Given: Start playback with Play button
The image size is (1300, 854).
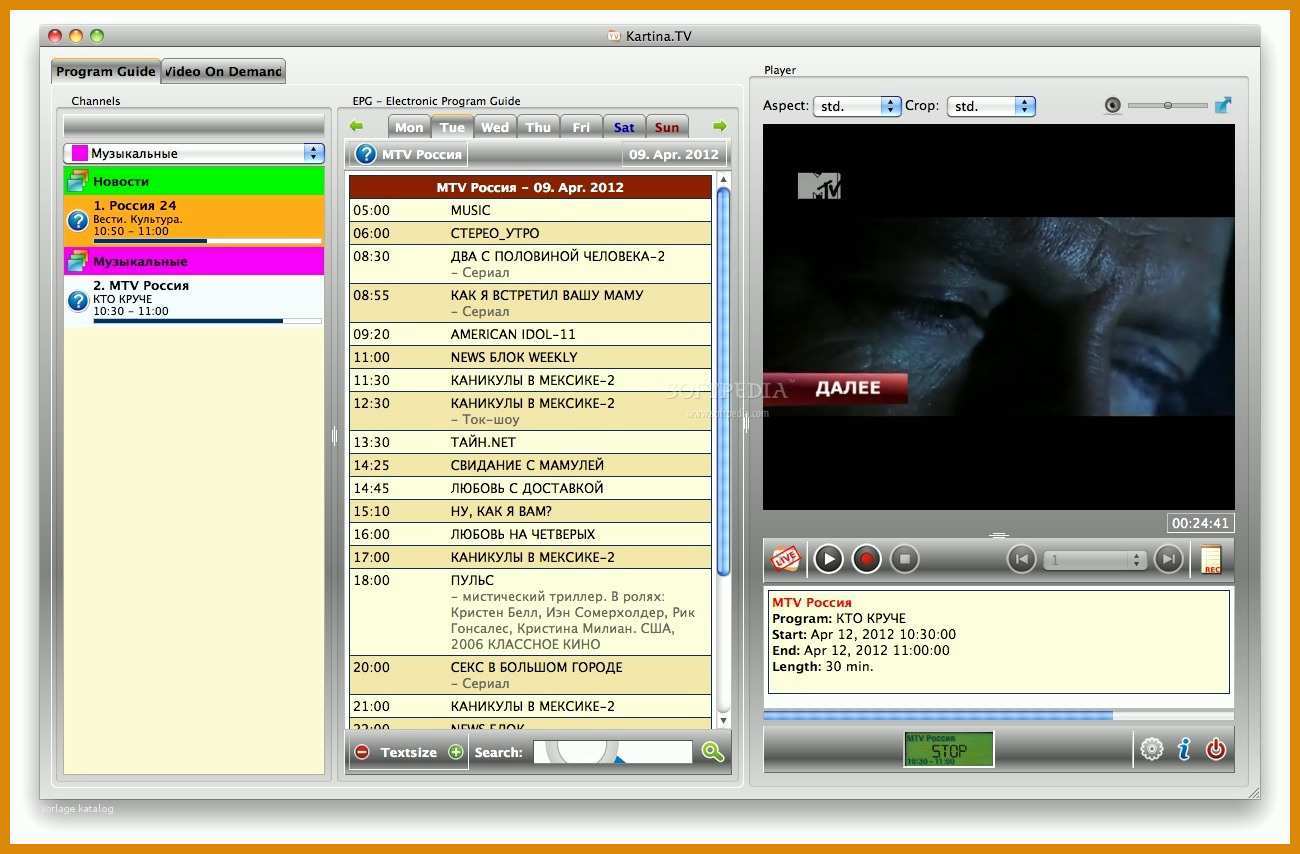Looking at the screenshot, I should pos(828,559).
